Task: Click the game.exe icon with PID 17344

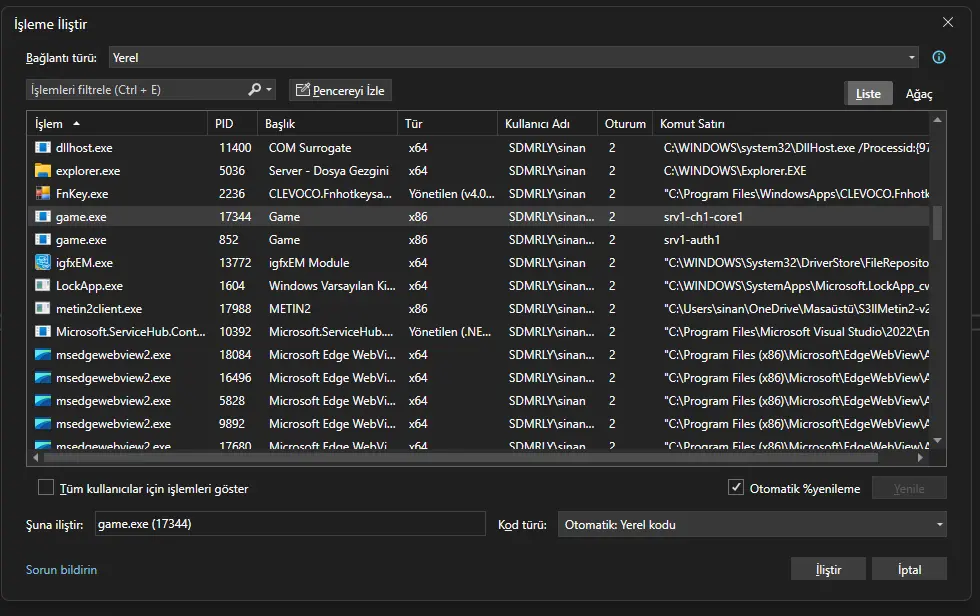Action: click(42, 217)
